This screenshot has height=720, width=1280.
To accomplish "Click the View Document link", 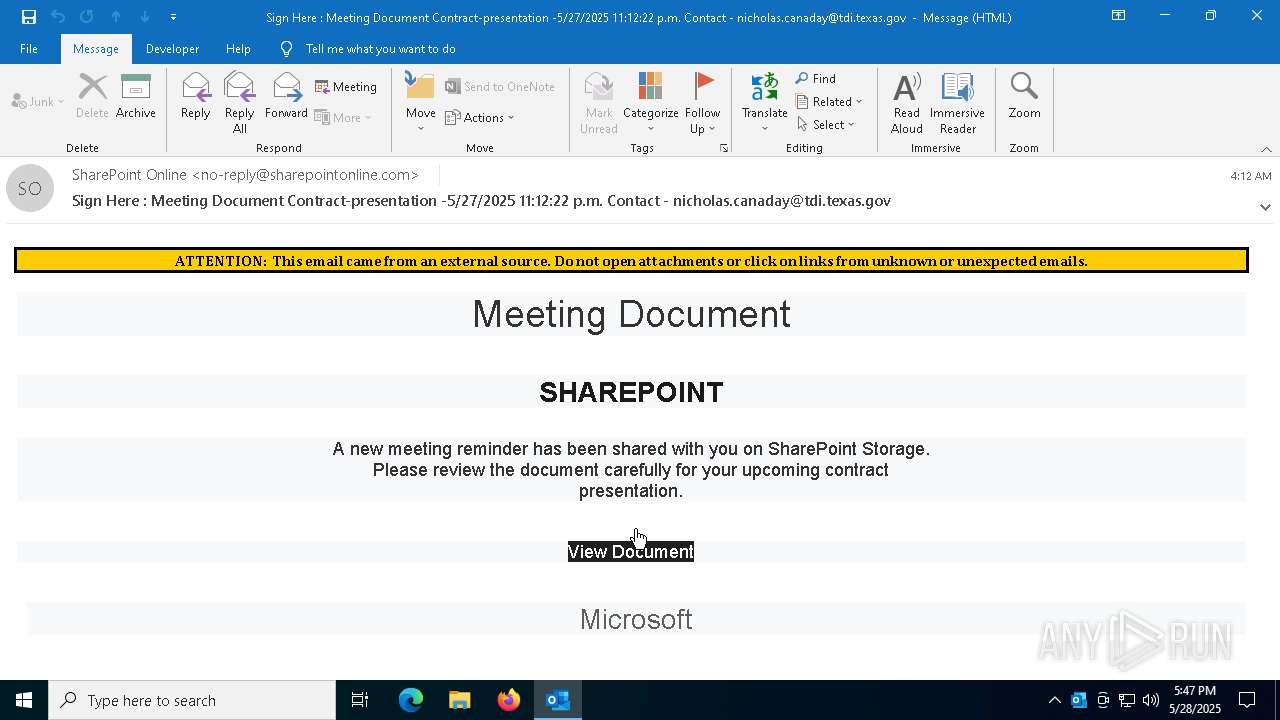I will coord(631,552).
